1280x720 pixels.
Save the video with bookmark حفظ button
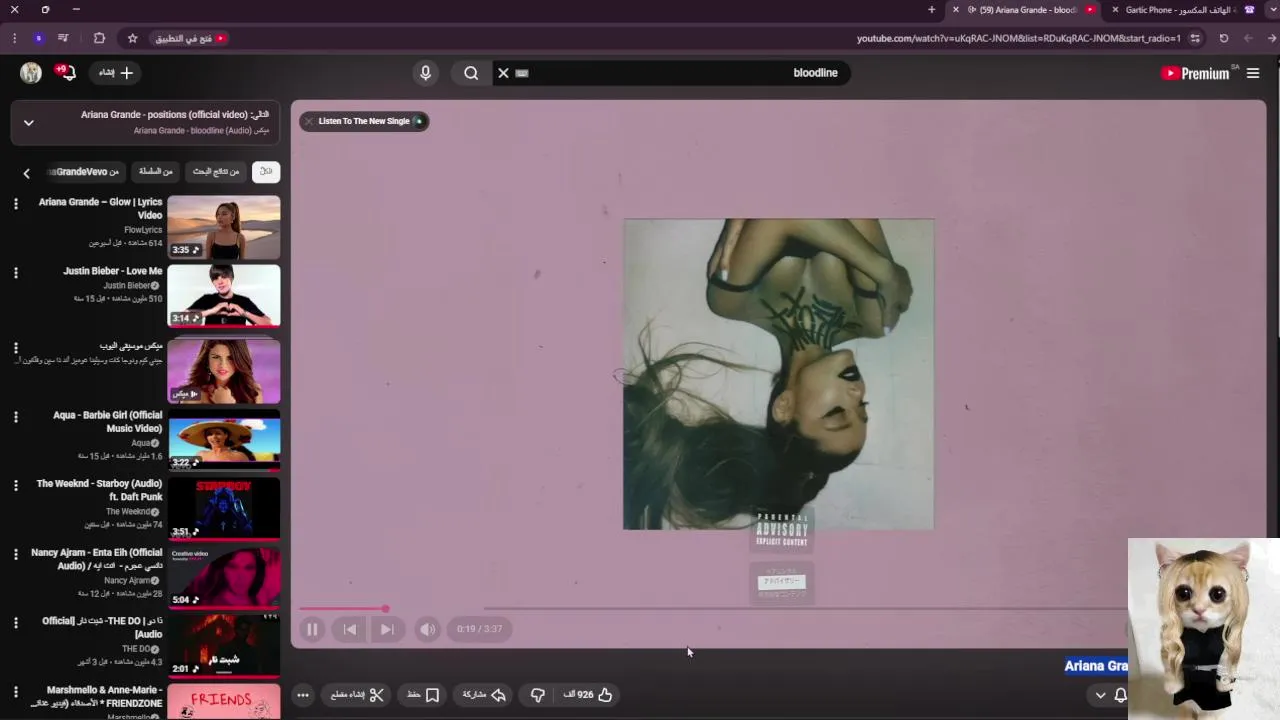pyautogui.click(x=423, y=695)
